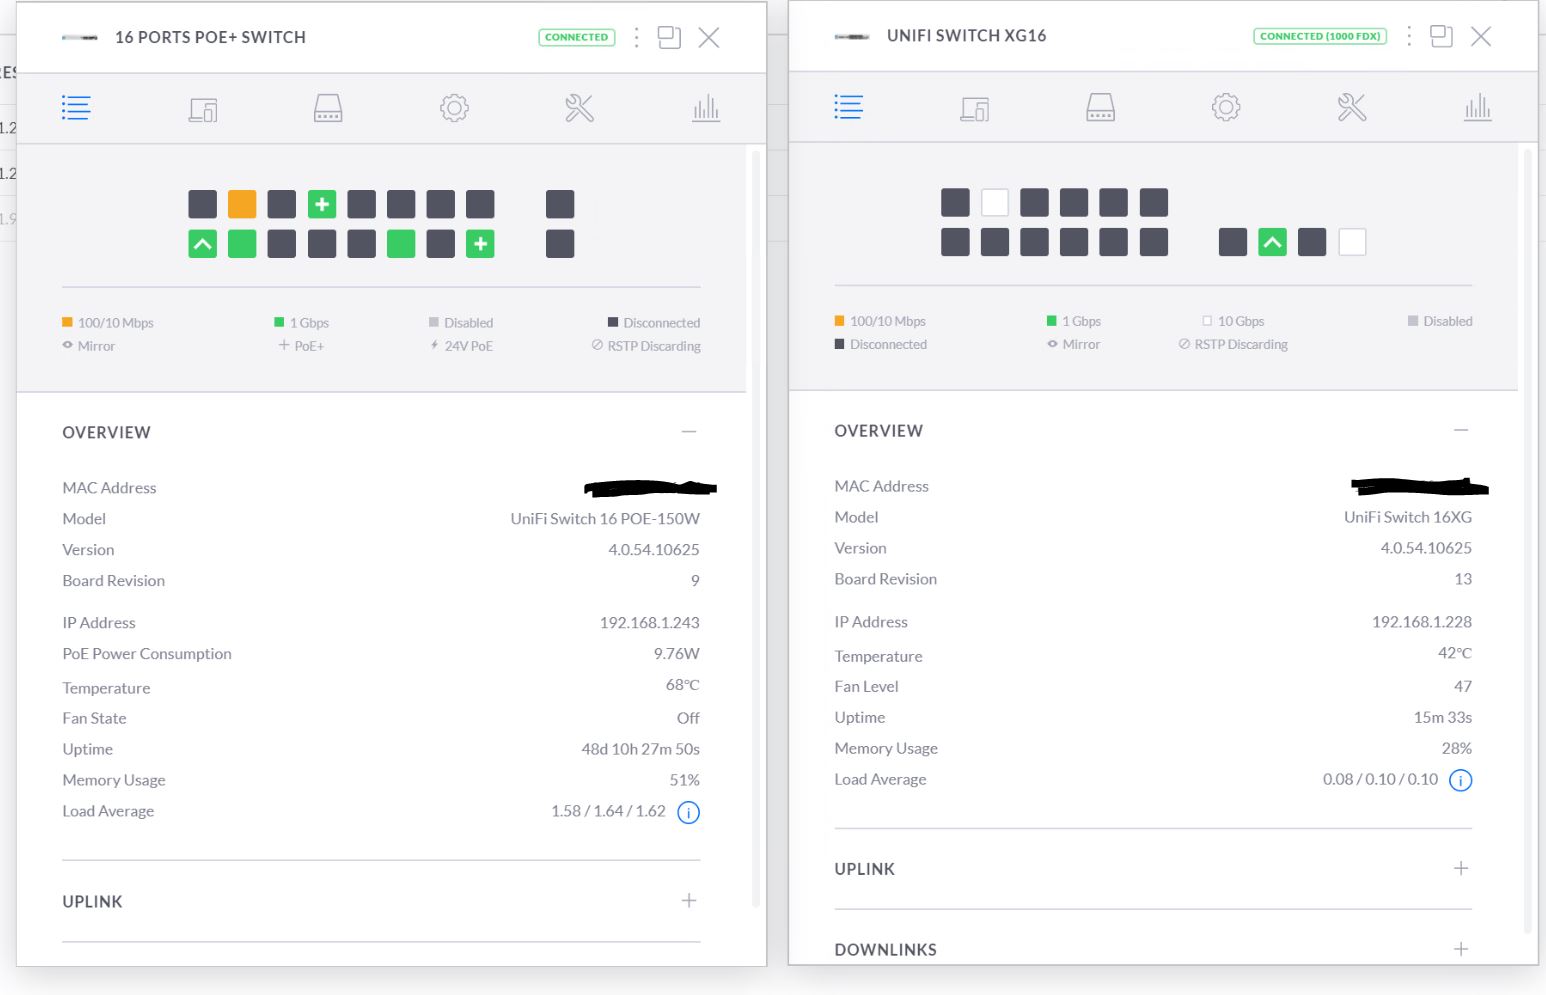Click Memory Usage value 28%
This screenshot has height=995, width=1546.
tap(1457, 748)
